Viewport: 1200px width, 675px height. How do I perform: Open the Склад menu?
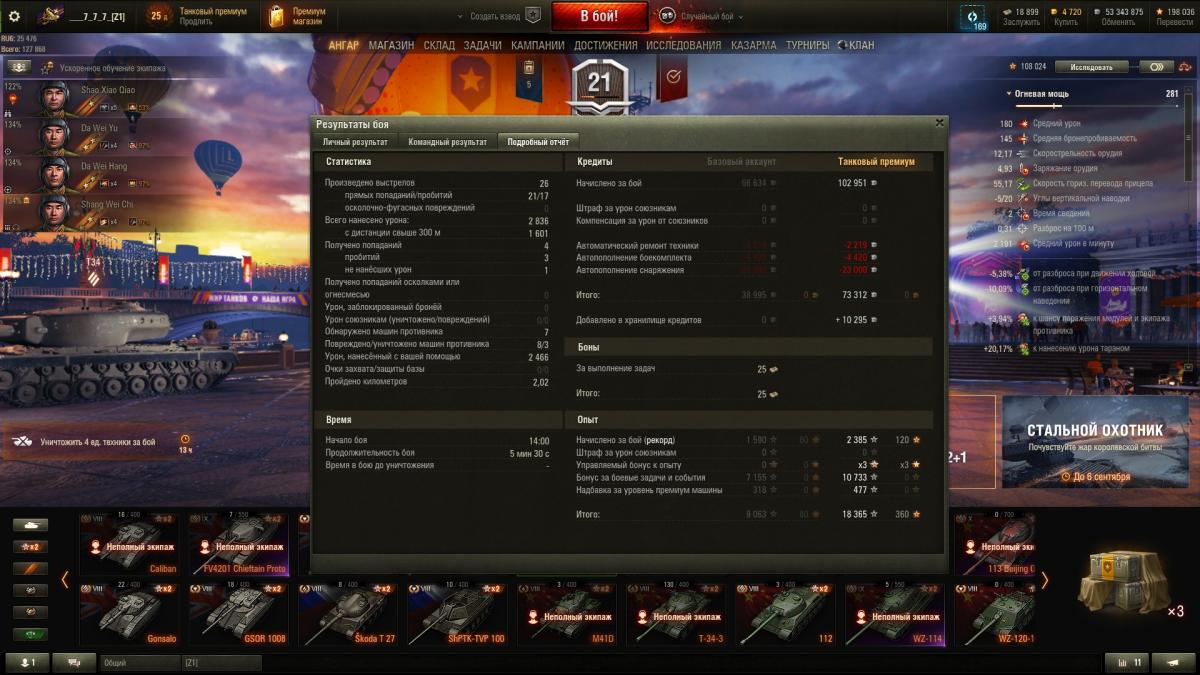(439, 45)
